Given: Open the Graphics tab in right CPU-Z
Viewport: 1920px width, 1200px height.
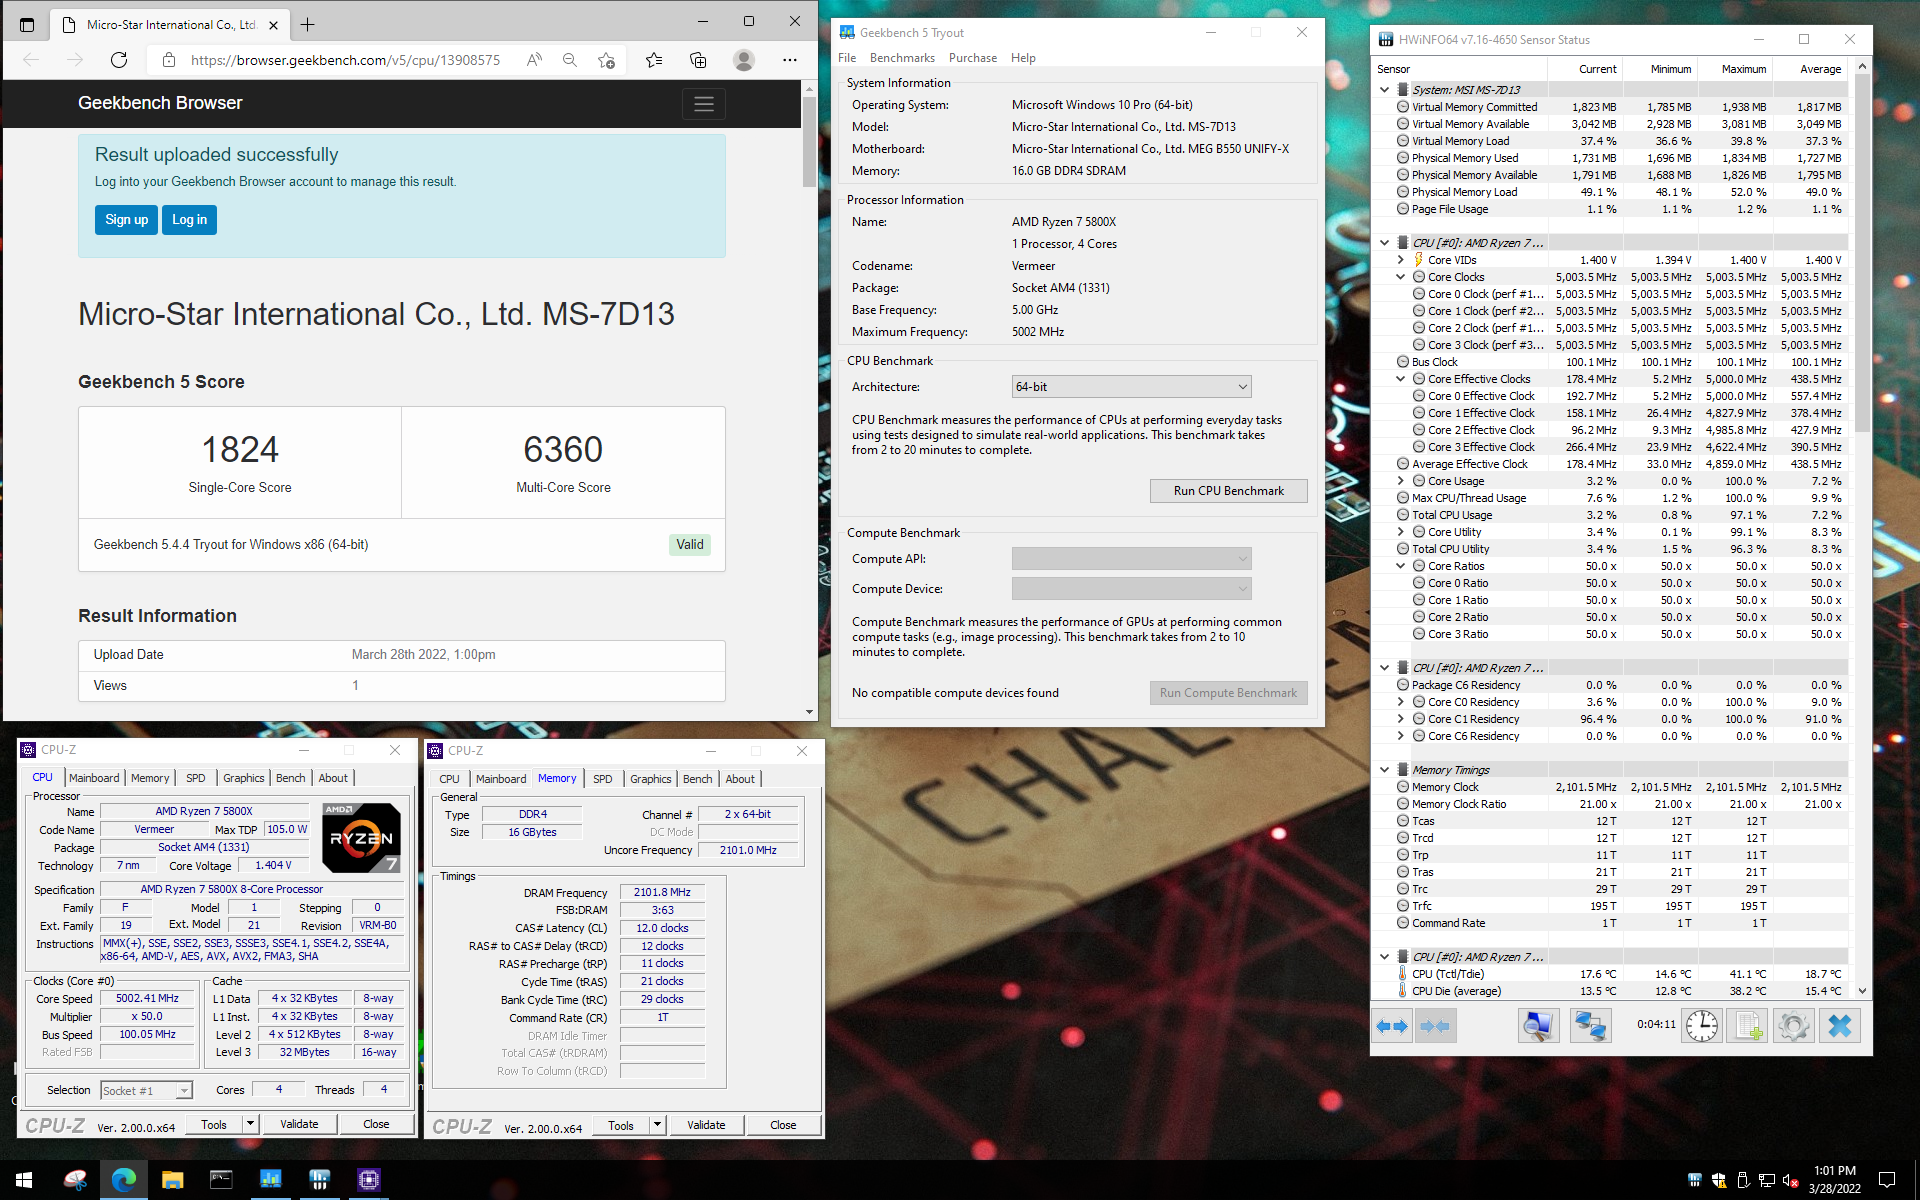Looking at the screenshot, I should point(651,779).
